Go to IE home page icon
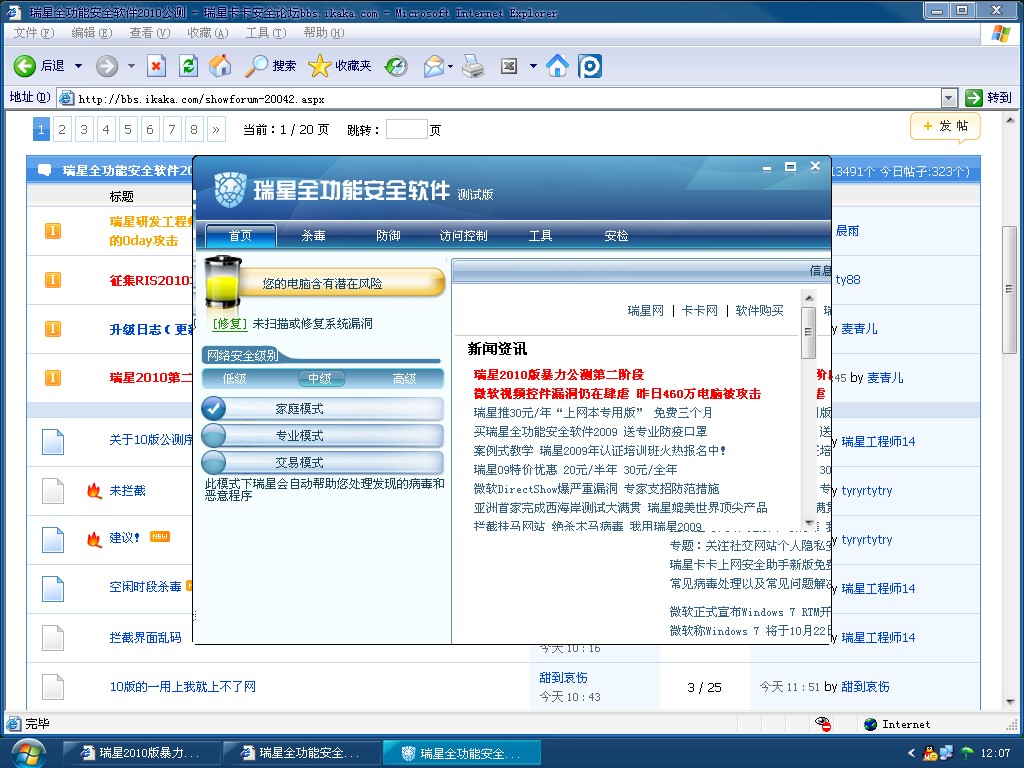Viewport: 1024px width, 768px height. point(220,65)
